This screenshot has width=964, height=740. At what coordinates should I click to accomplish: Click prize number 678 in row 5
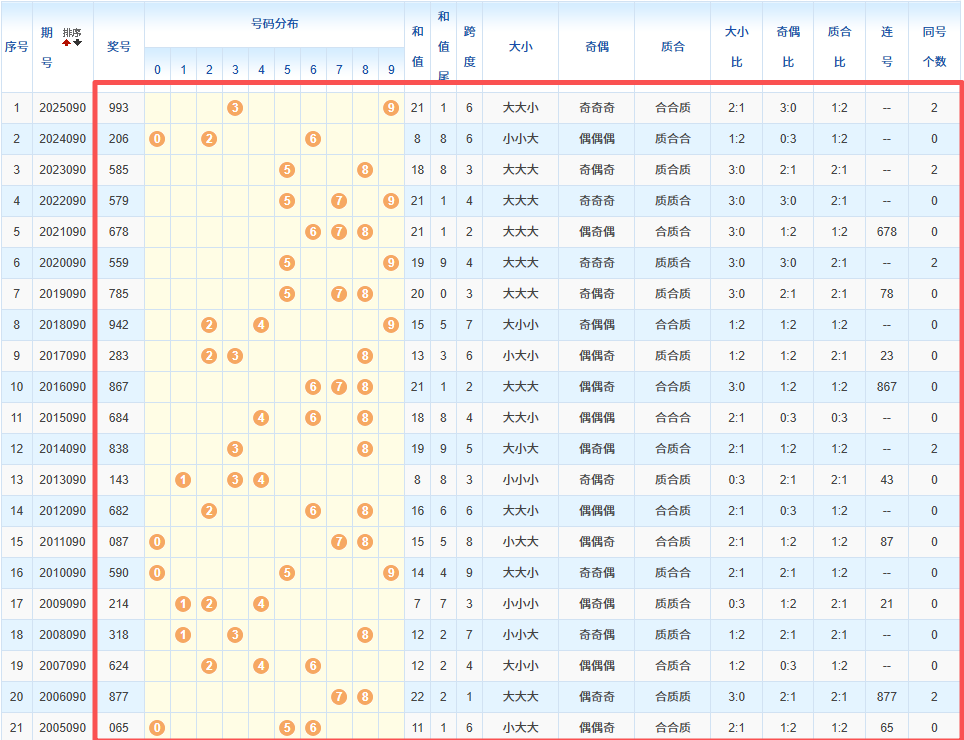click(x=119, y=231)
